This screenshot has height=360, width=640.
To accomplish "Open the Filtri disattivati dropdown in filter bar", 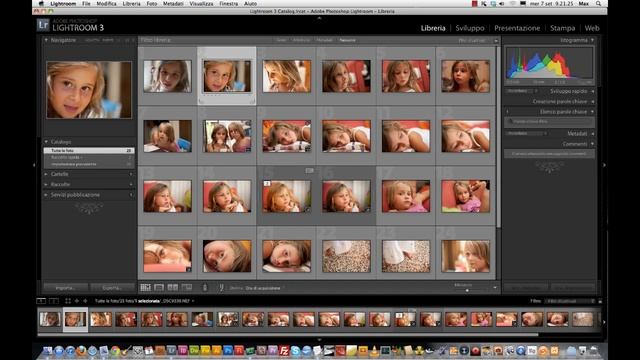I will 472,40.
